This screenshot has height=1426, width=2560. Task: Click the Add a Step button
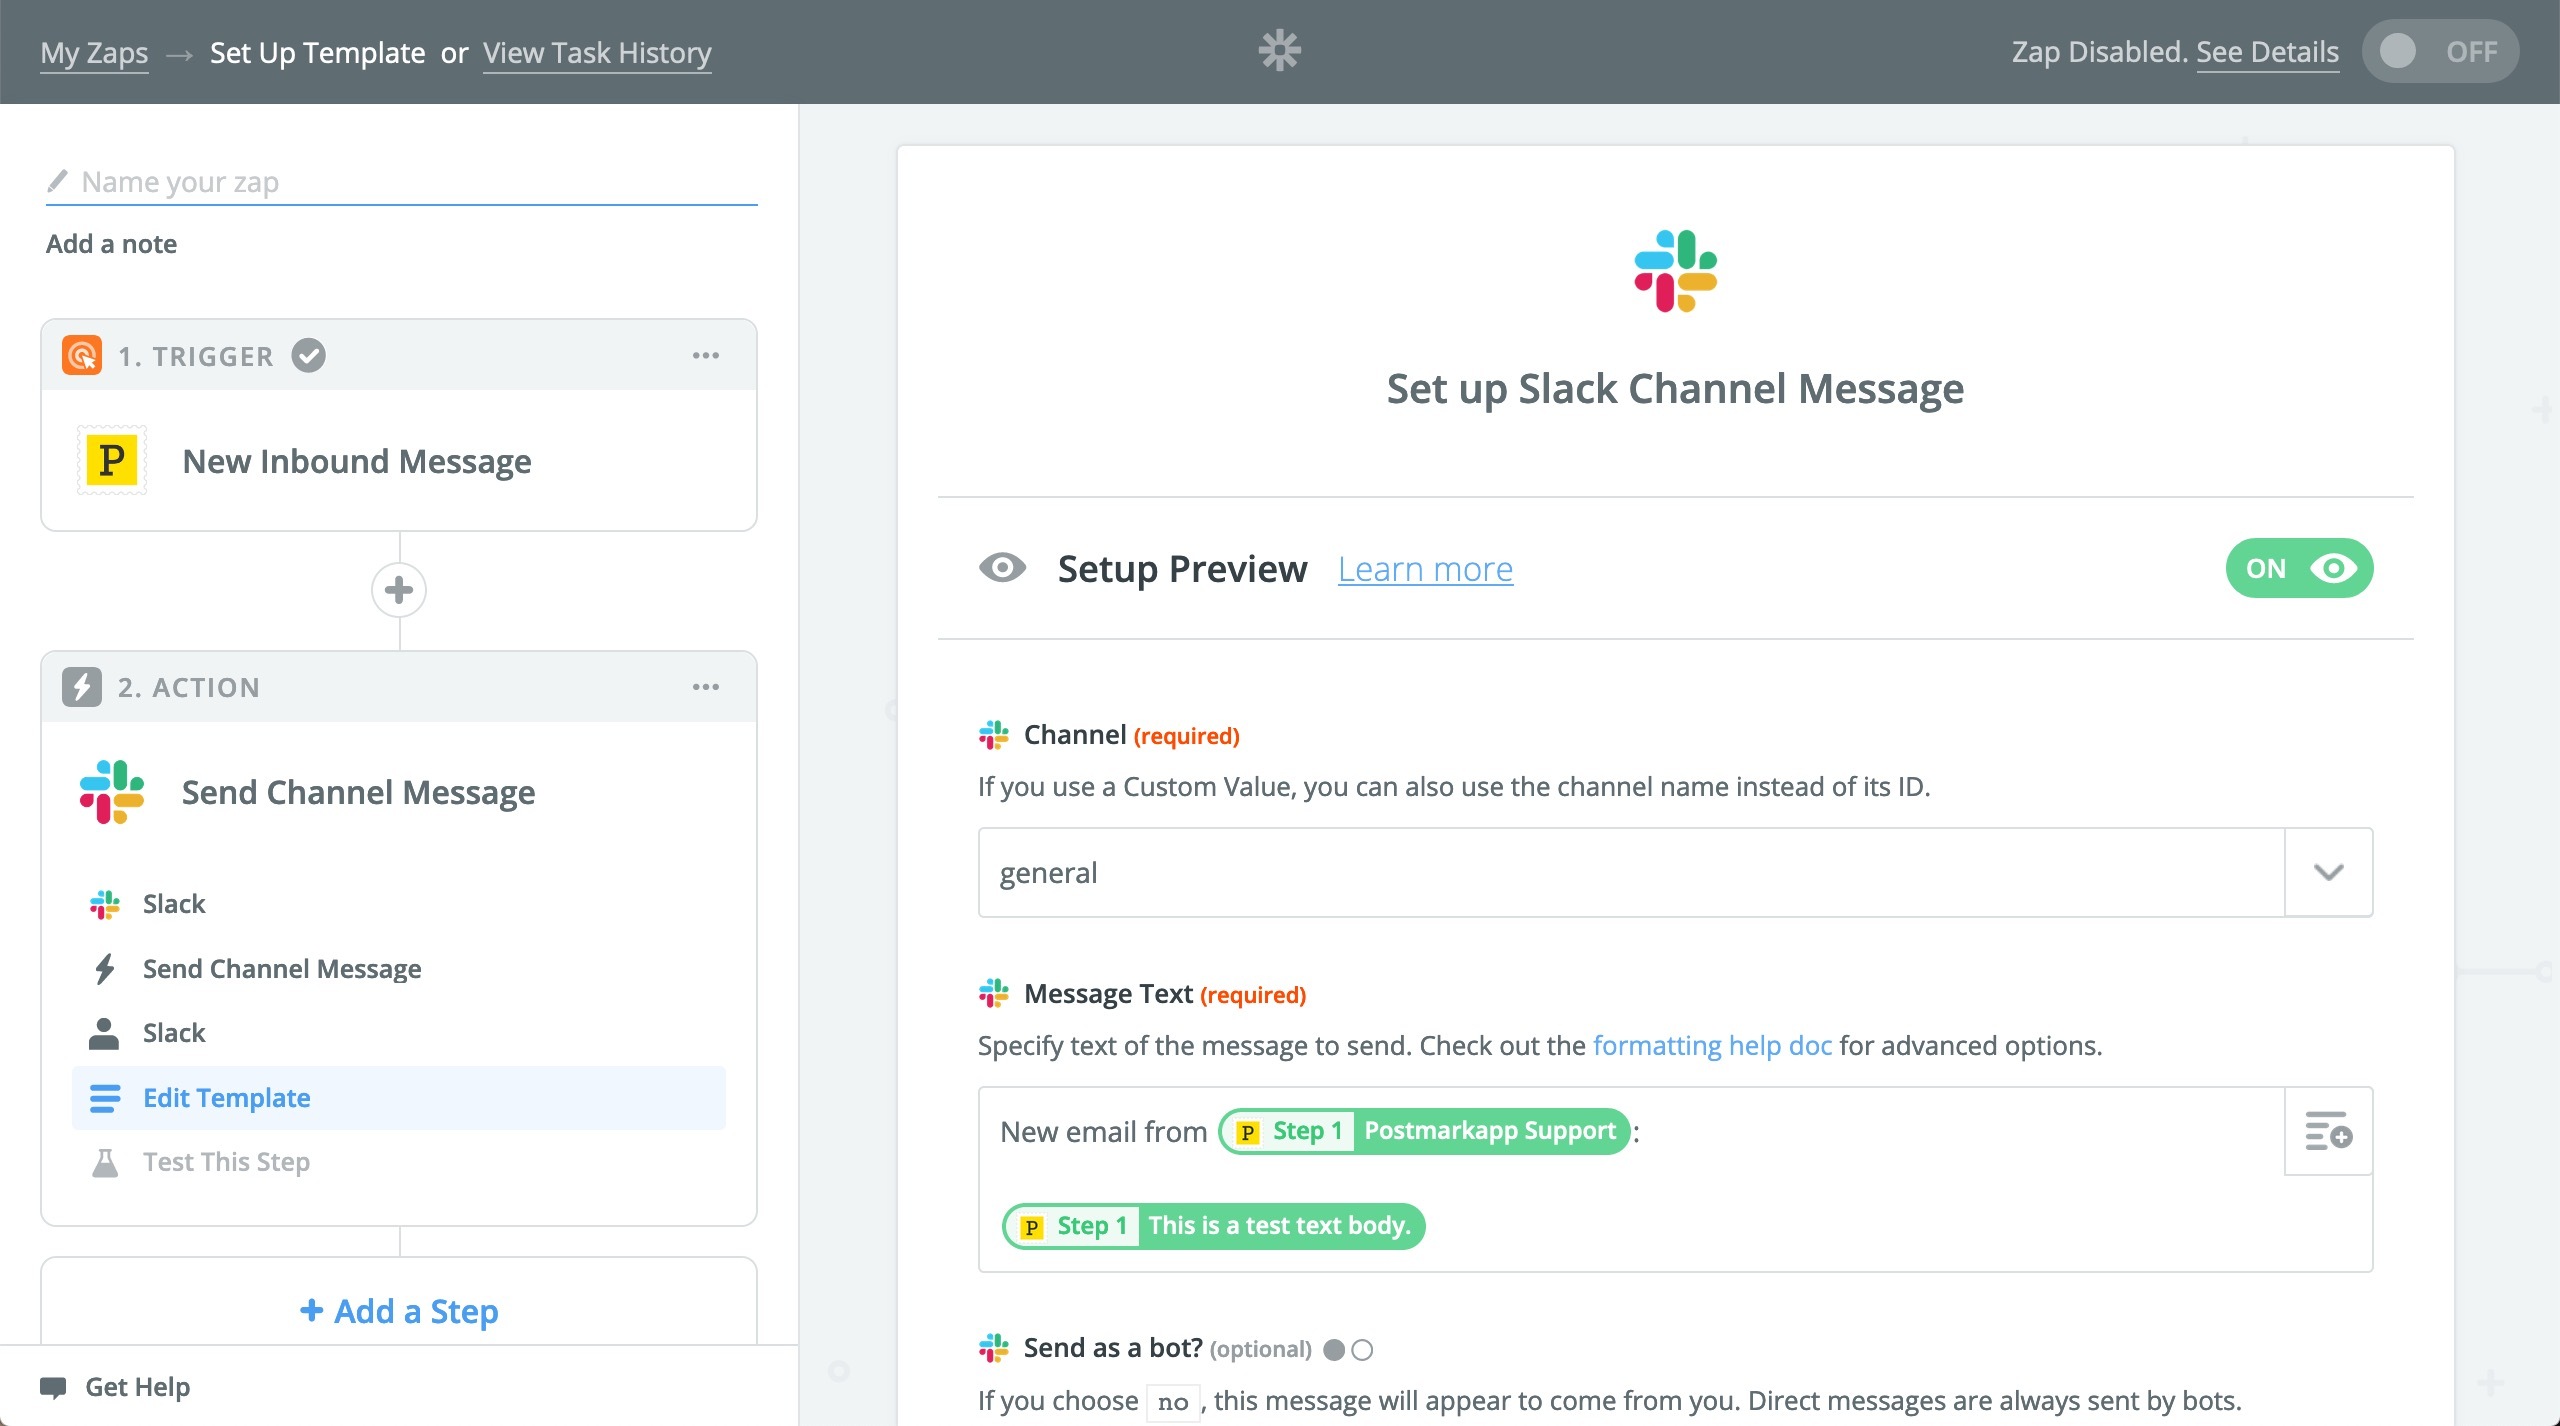(x=399, y=1311)
